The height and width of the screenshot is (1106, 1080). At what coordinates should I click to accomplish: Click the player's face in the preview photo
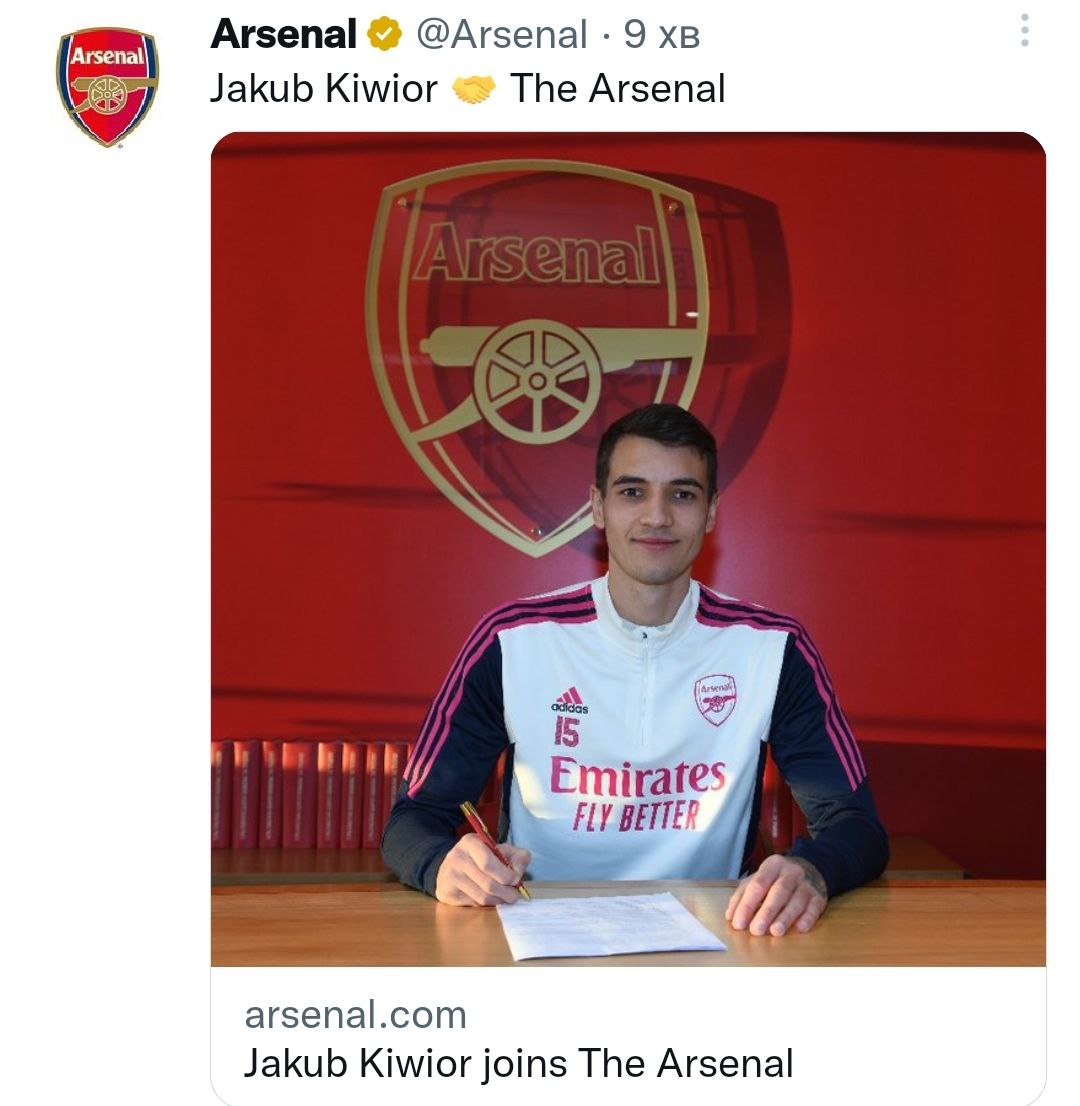coord(656,503)
